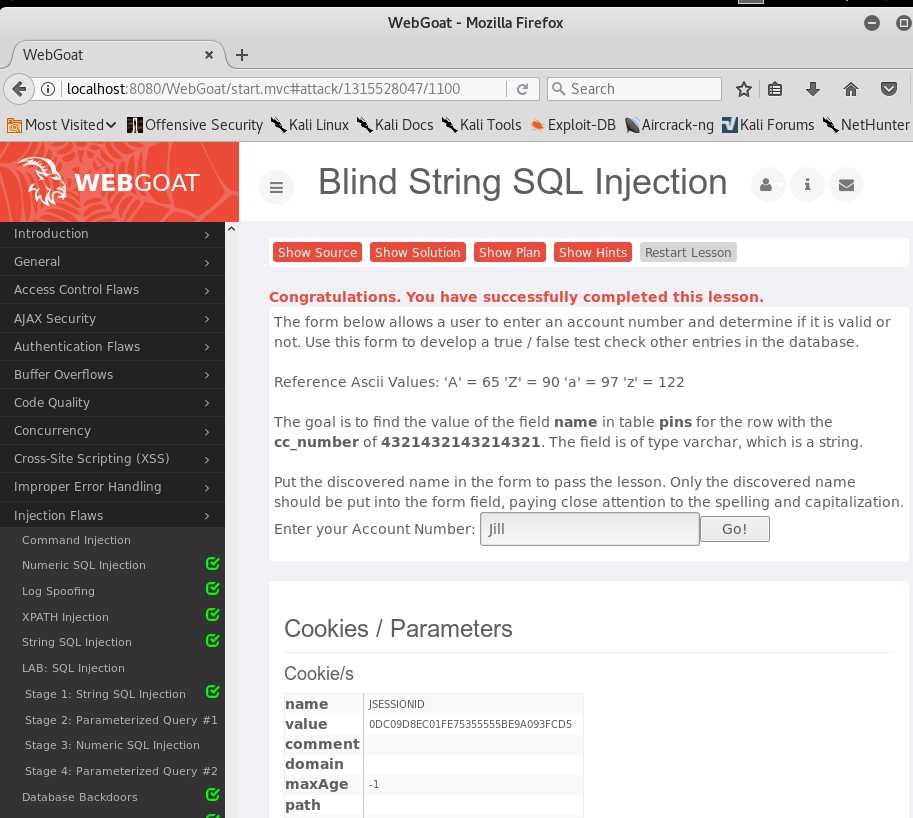Image resolution: width=913 pixels, height=818 pixels.
Task: Click the Show Solution button
Action: 417,252
